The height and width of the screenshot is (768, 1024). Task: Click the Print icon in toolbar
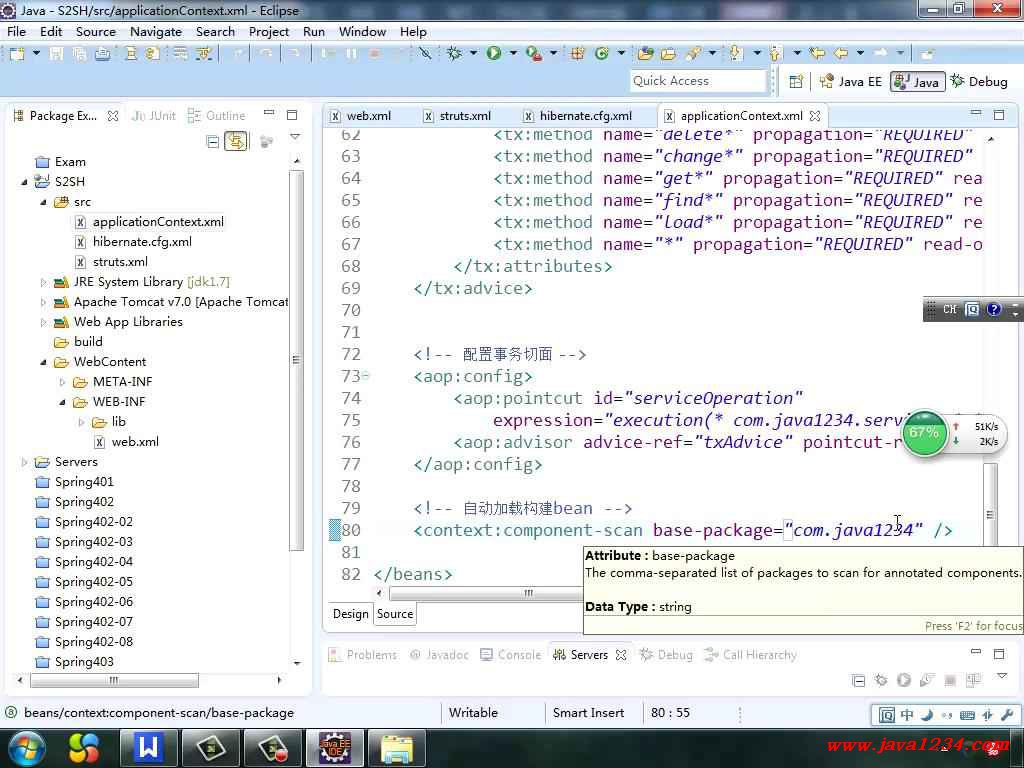tap(103, 54)
